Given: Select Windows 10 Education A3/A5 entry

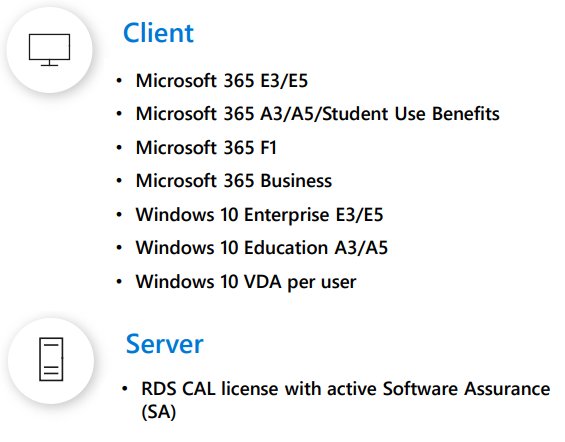Looking at the screenshot, I should coord(262,248).
